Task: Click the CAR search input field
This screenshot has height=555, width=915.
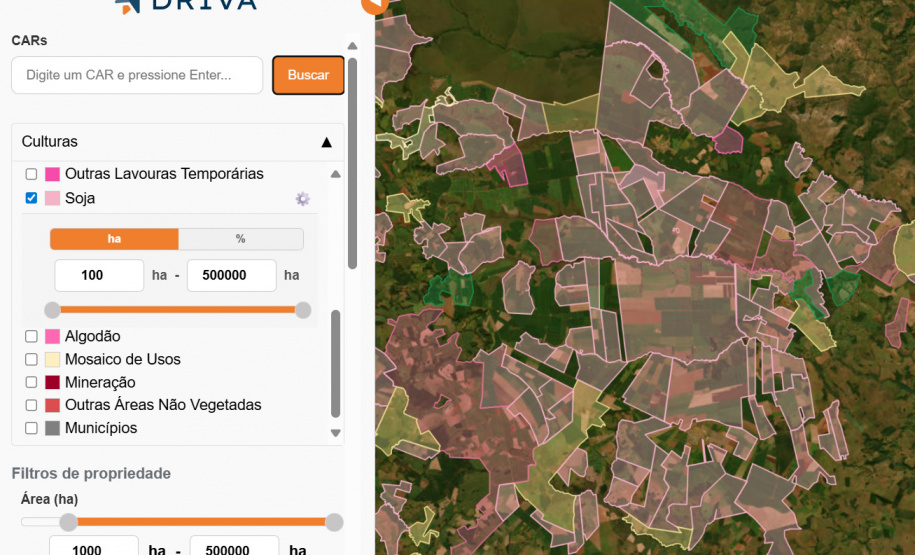Action: coord(137,75)
